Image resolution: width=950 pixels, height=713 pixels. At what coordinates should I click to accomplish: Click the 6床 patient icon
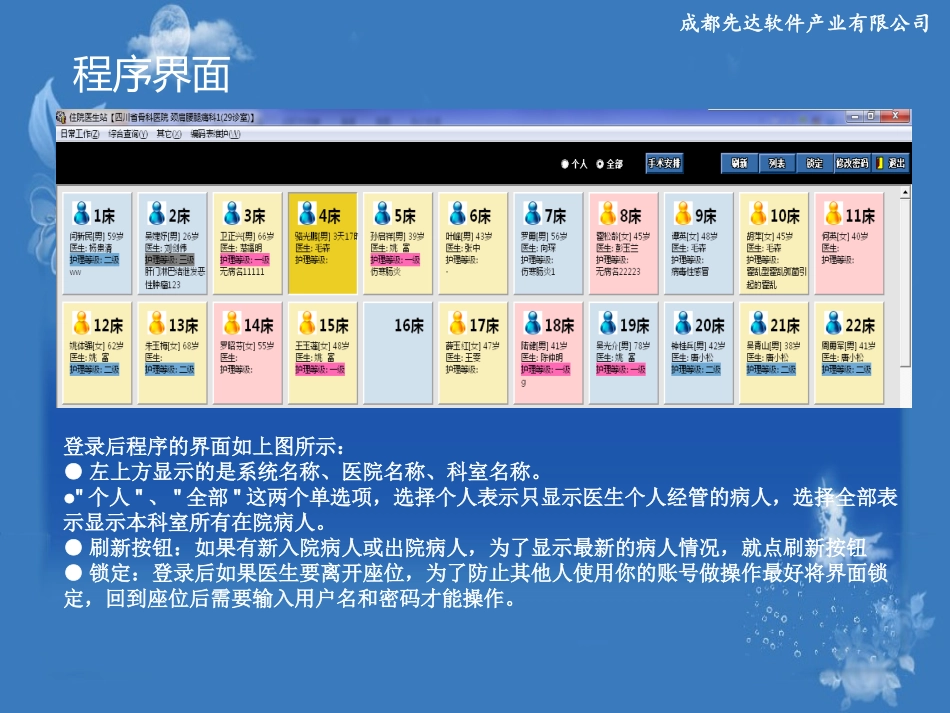pyautogui.click(x=457, y=214)
